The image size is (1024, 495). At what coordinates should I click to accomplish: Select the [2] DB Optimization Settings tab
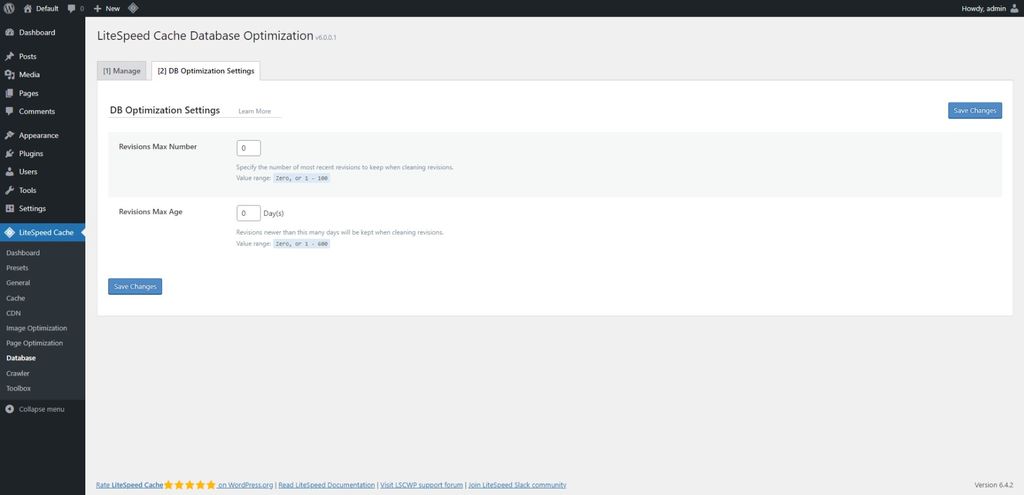coord(206,71)
